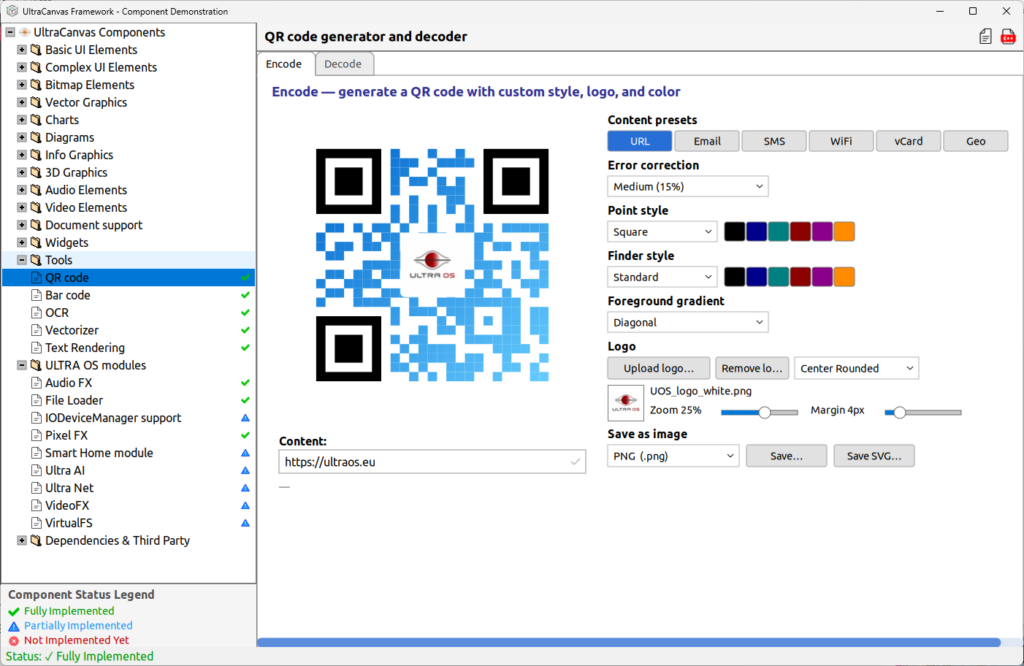
Task: Select the WiFi content preset
Action: click(841, 141)
